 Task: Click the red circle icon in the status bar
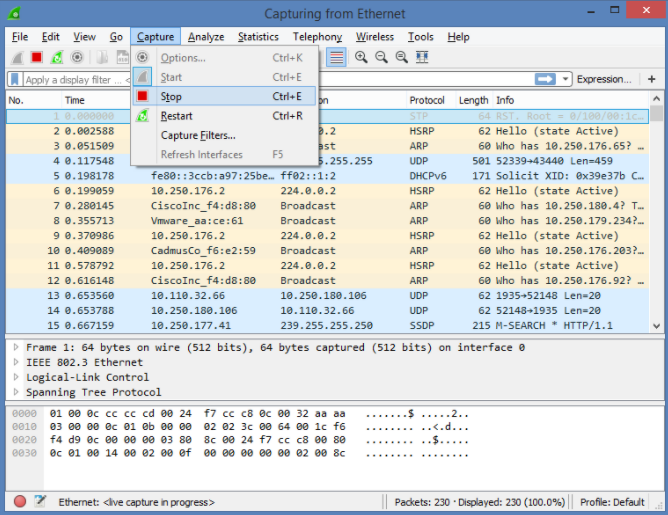point(20,502)
